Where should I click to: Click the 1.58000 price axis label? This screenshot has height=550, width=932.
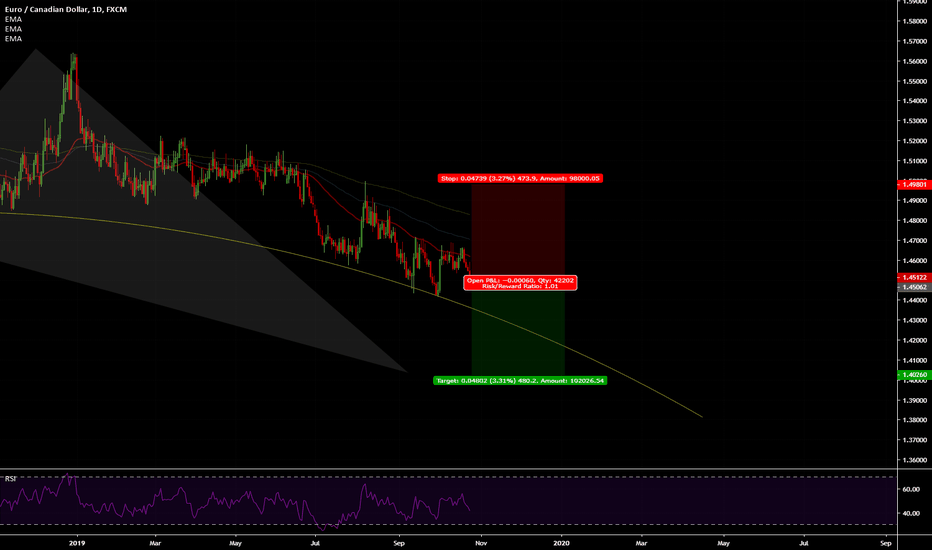coord(915,21)
